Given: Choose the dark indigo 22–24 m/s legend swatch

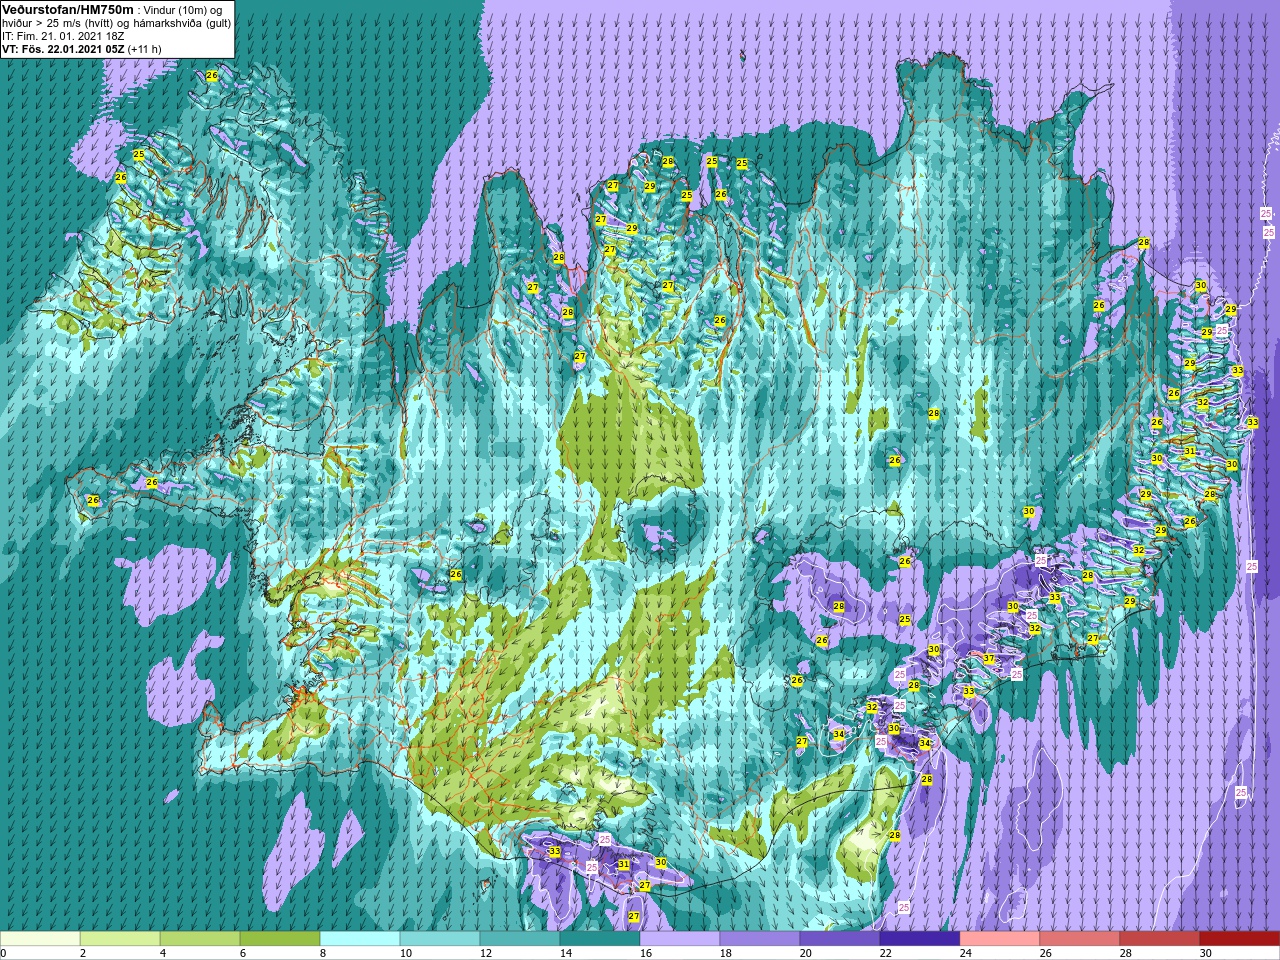Looking at the screenshot, I should click(x=920, y=939).
